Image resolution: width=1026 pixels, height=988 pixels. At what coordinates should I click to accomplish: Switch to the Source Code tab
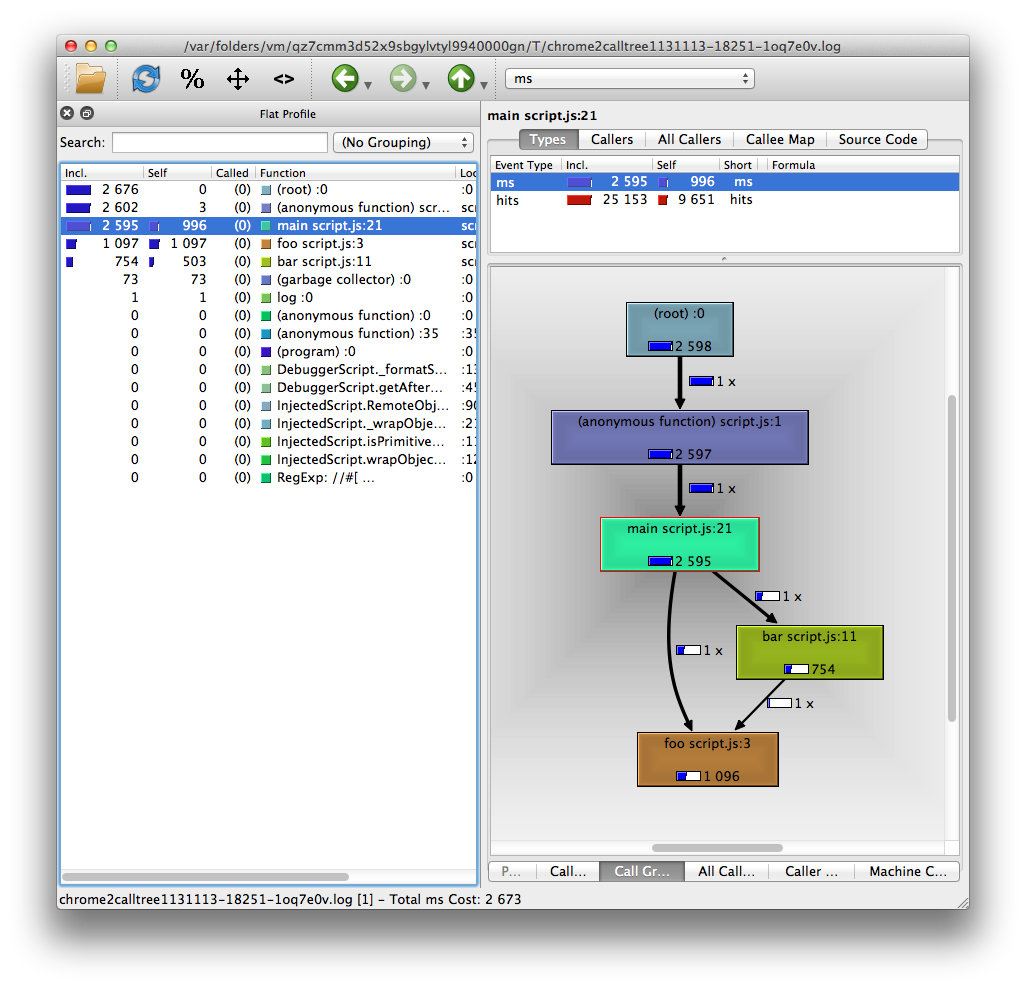877,139
